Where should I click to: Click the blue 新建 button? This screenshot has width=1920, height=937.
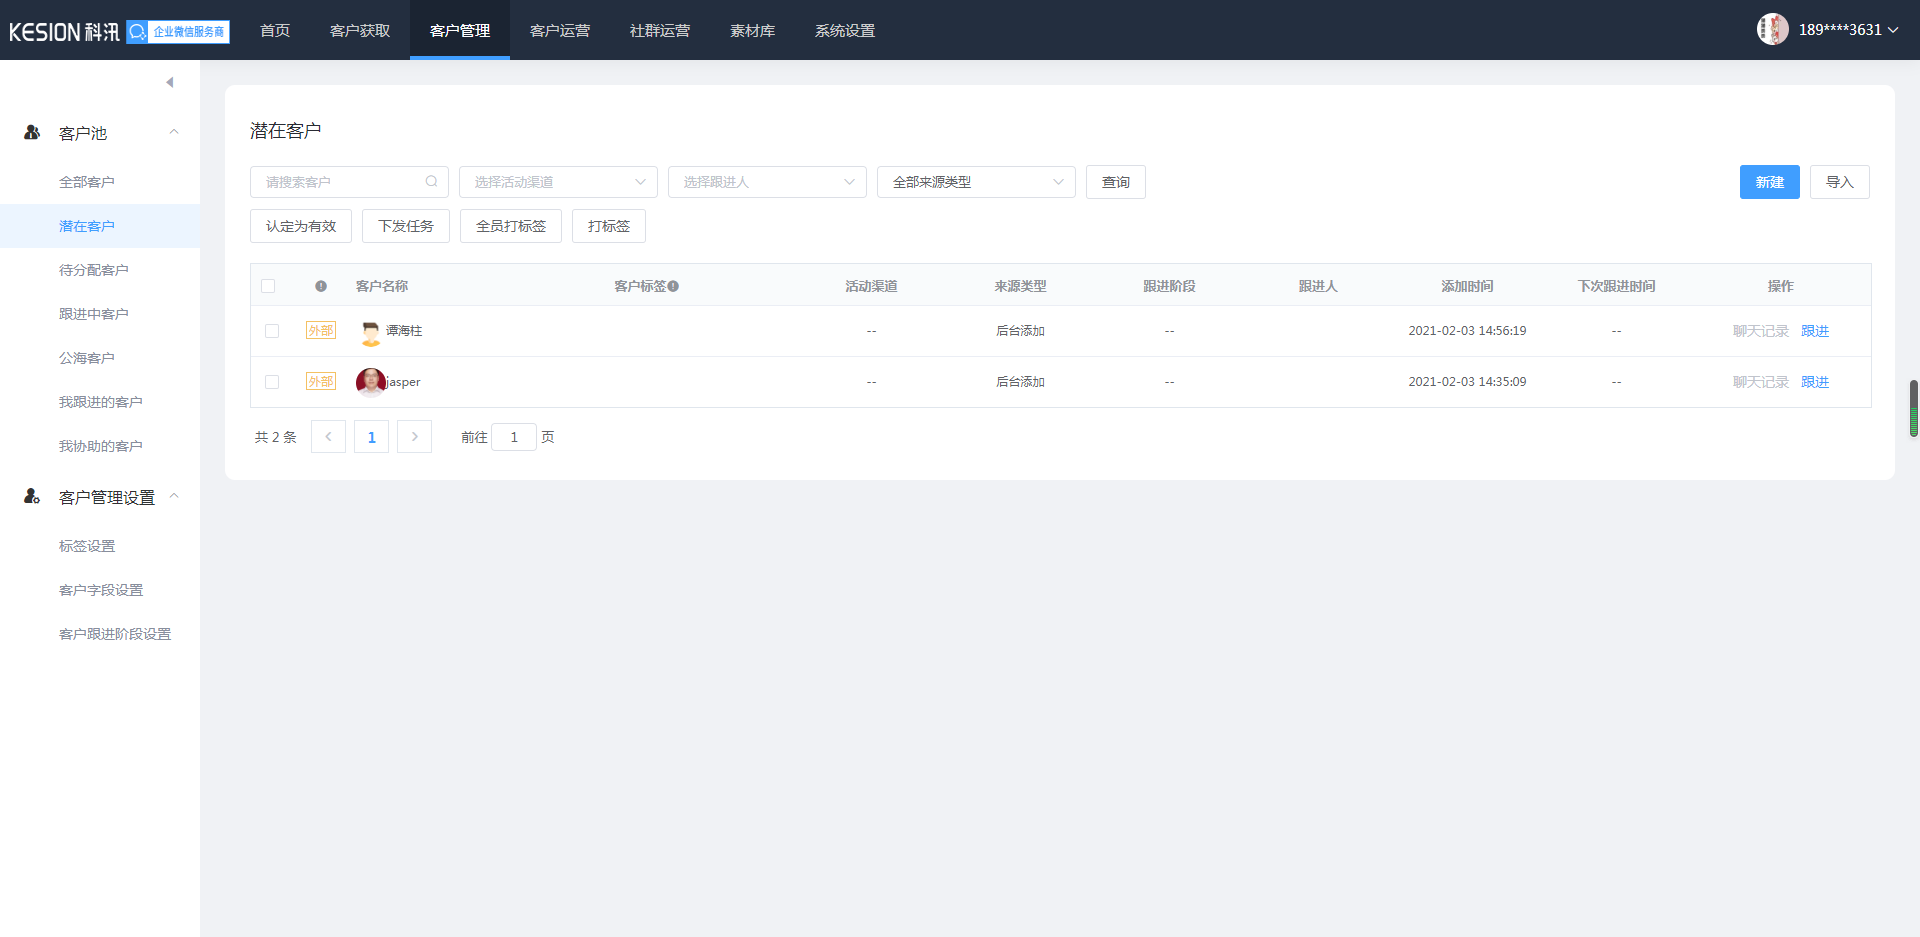pyautogui.click(x=1769, y=182)
